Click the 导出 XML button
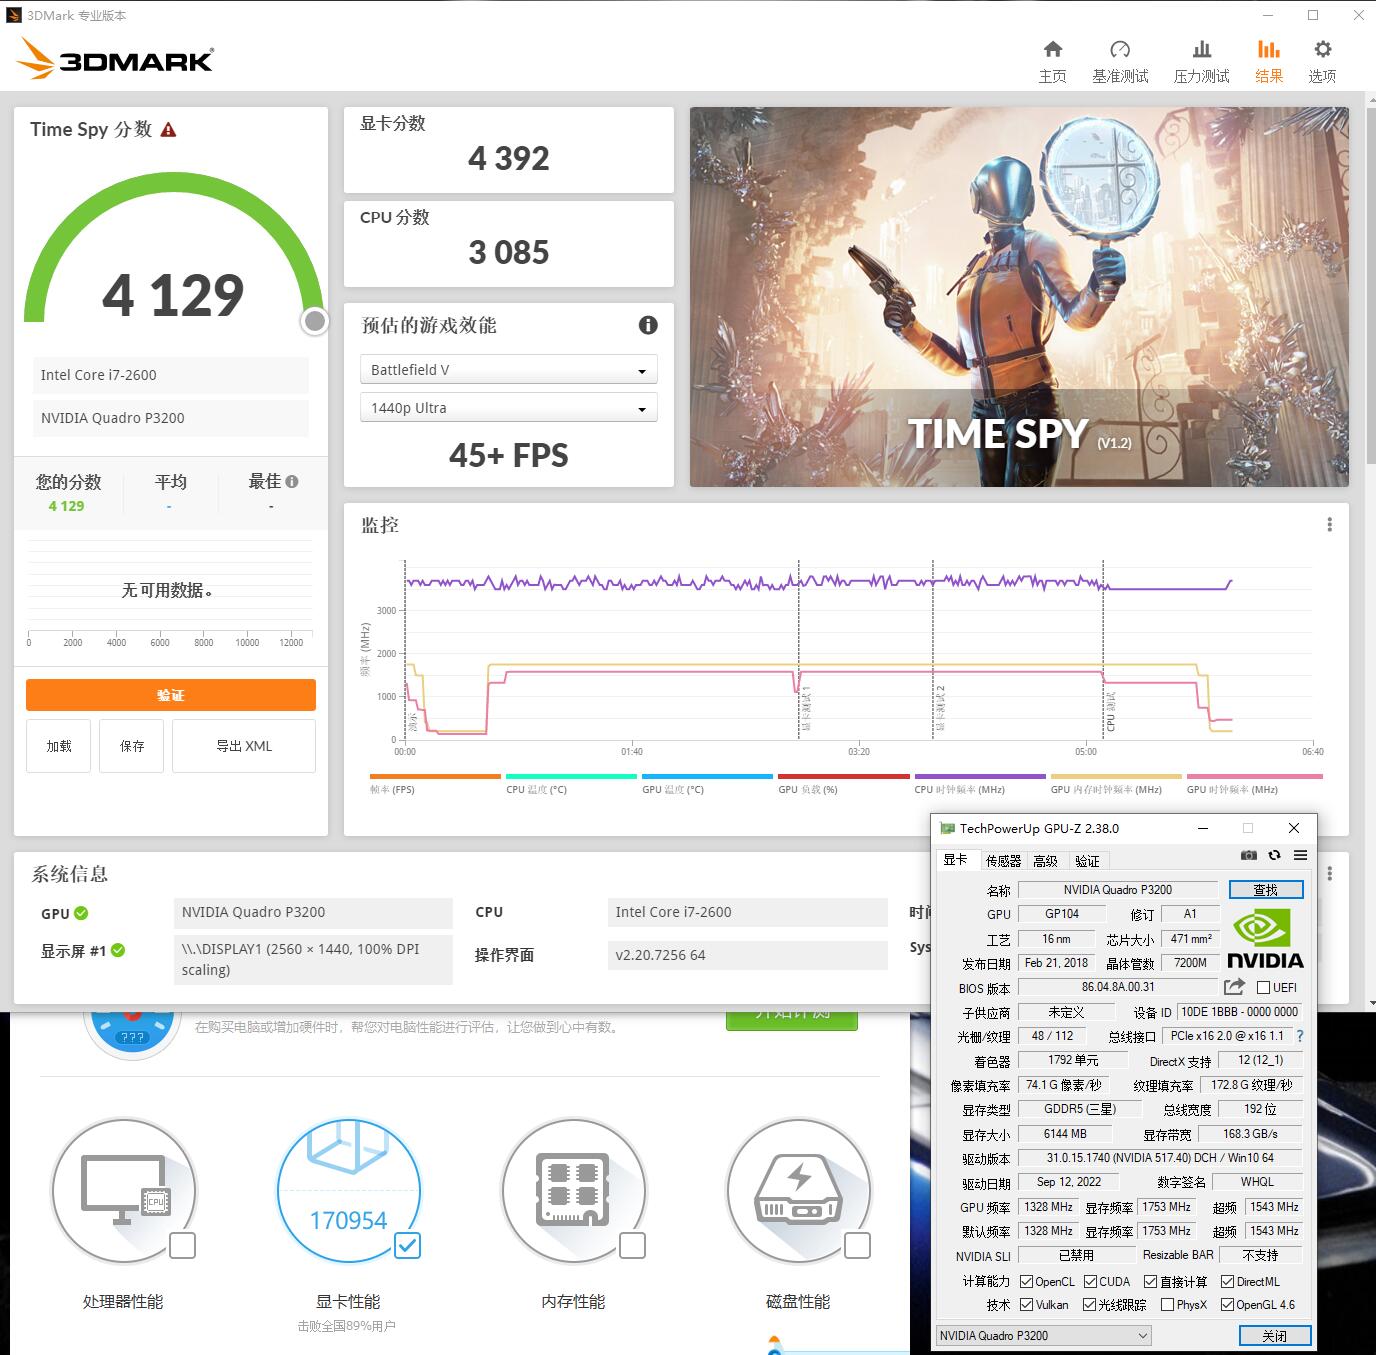Image resolution: width=1376 pixels, height=1355 pixels. coord(244,746)
